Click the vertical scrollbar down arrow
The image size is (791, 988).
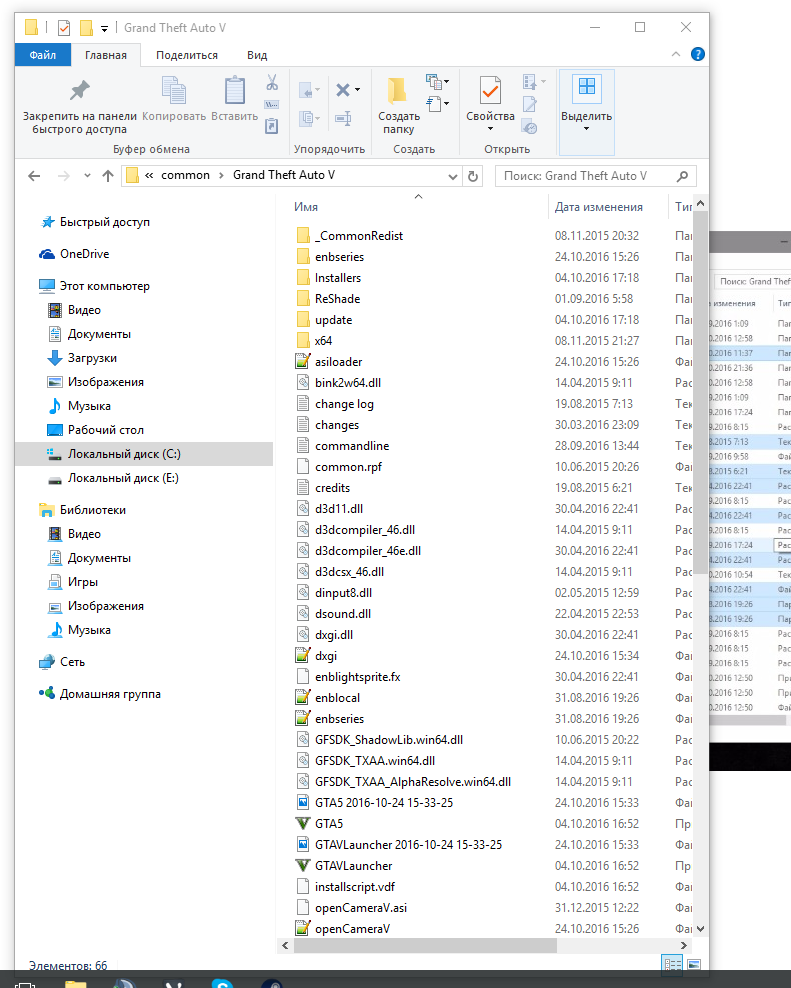point(700,929)
